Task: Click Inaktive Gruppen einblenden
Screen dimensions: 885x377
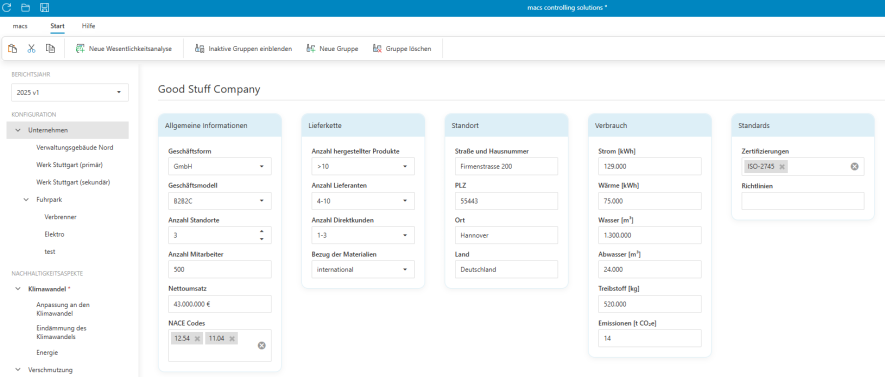Action: tap(243, 49)
